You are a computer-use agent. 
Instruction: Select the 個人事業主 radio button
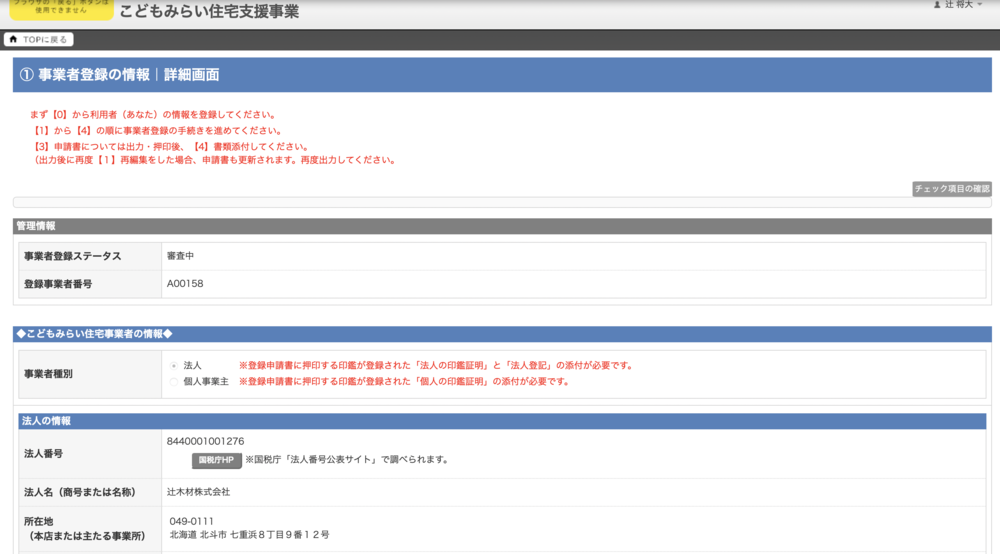(173, 382)
